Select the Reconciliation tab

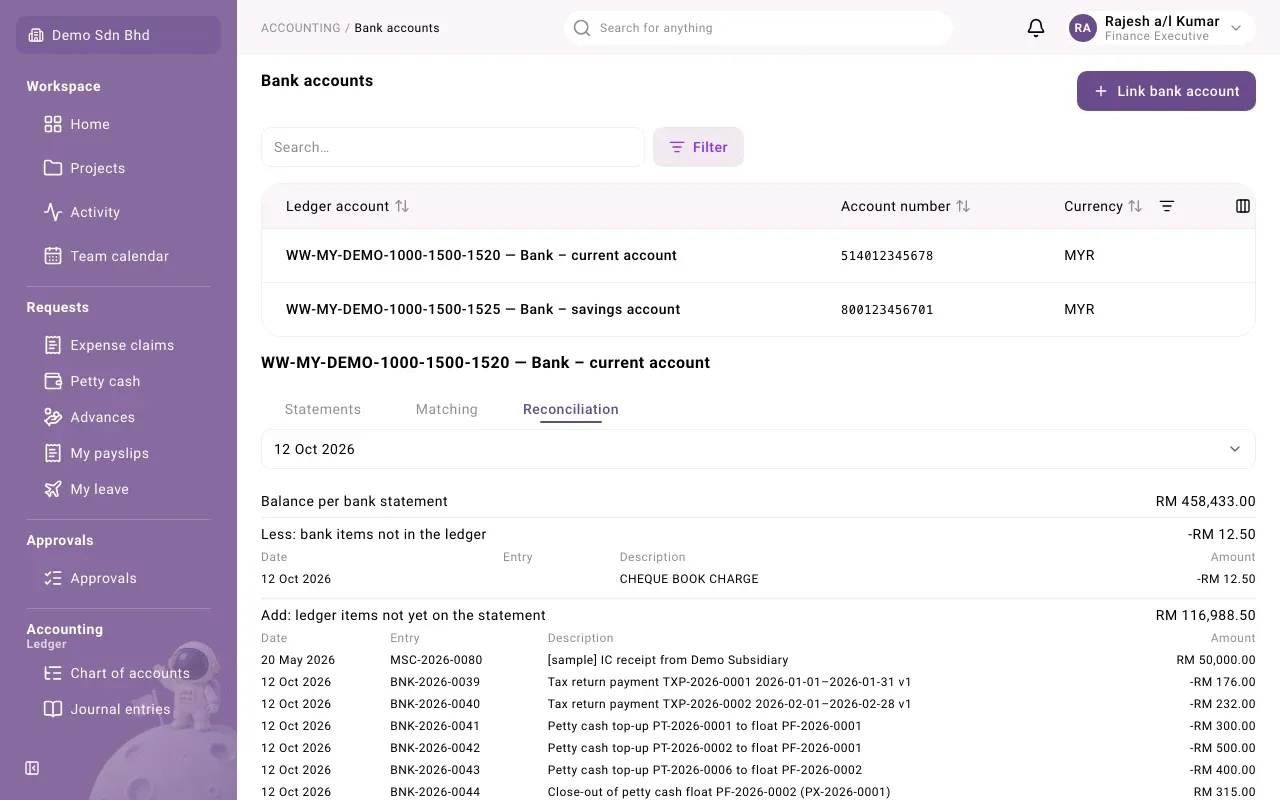tap(571, 409)
